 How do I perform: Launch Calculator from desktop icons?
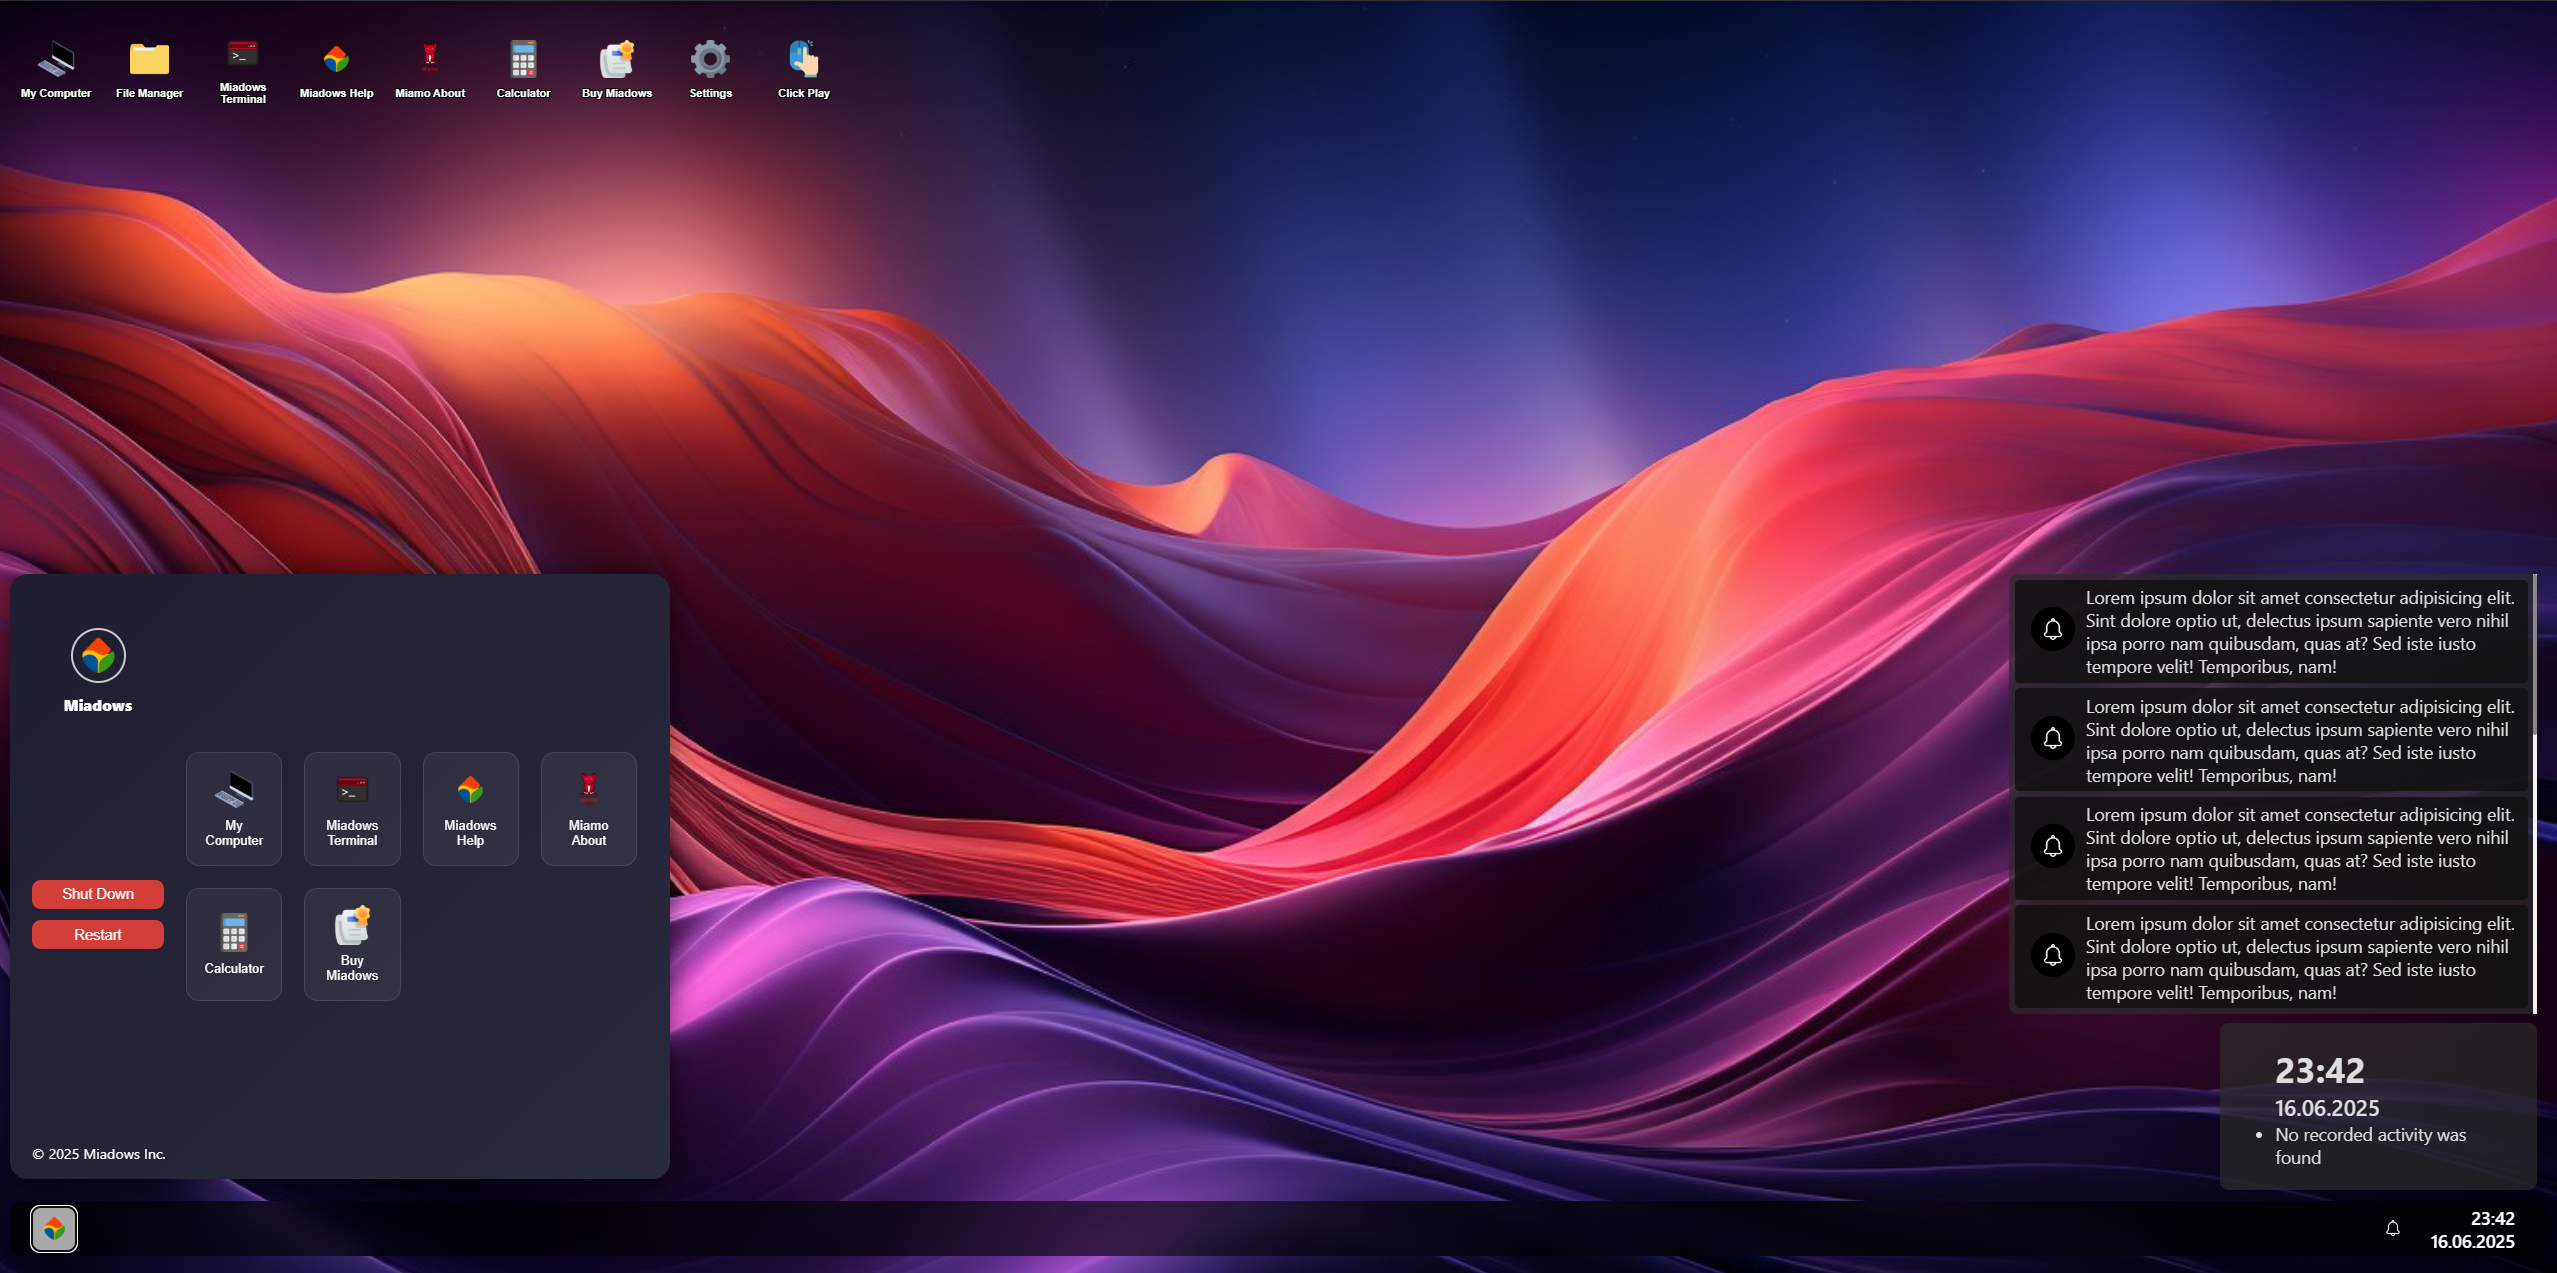523,68
